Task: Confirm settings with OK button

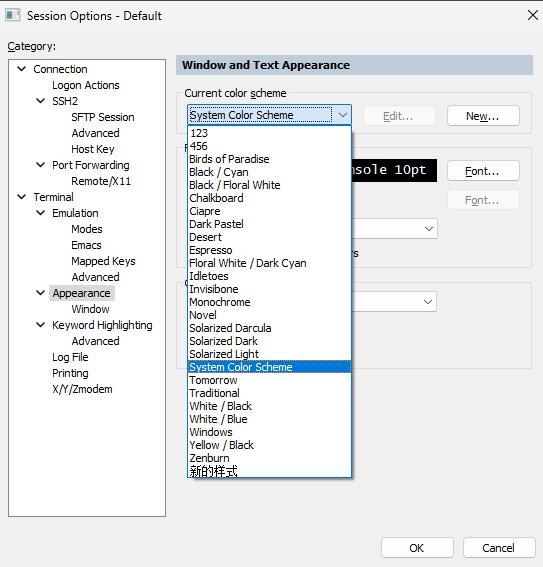Action: (x=417, y=548)
